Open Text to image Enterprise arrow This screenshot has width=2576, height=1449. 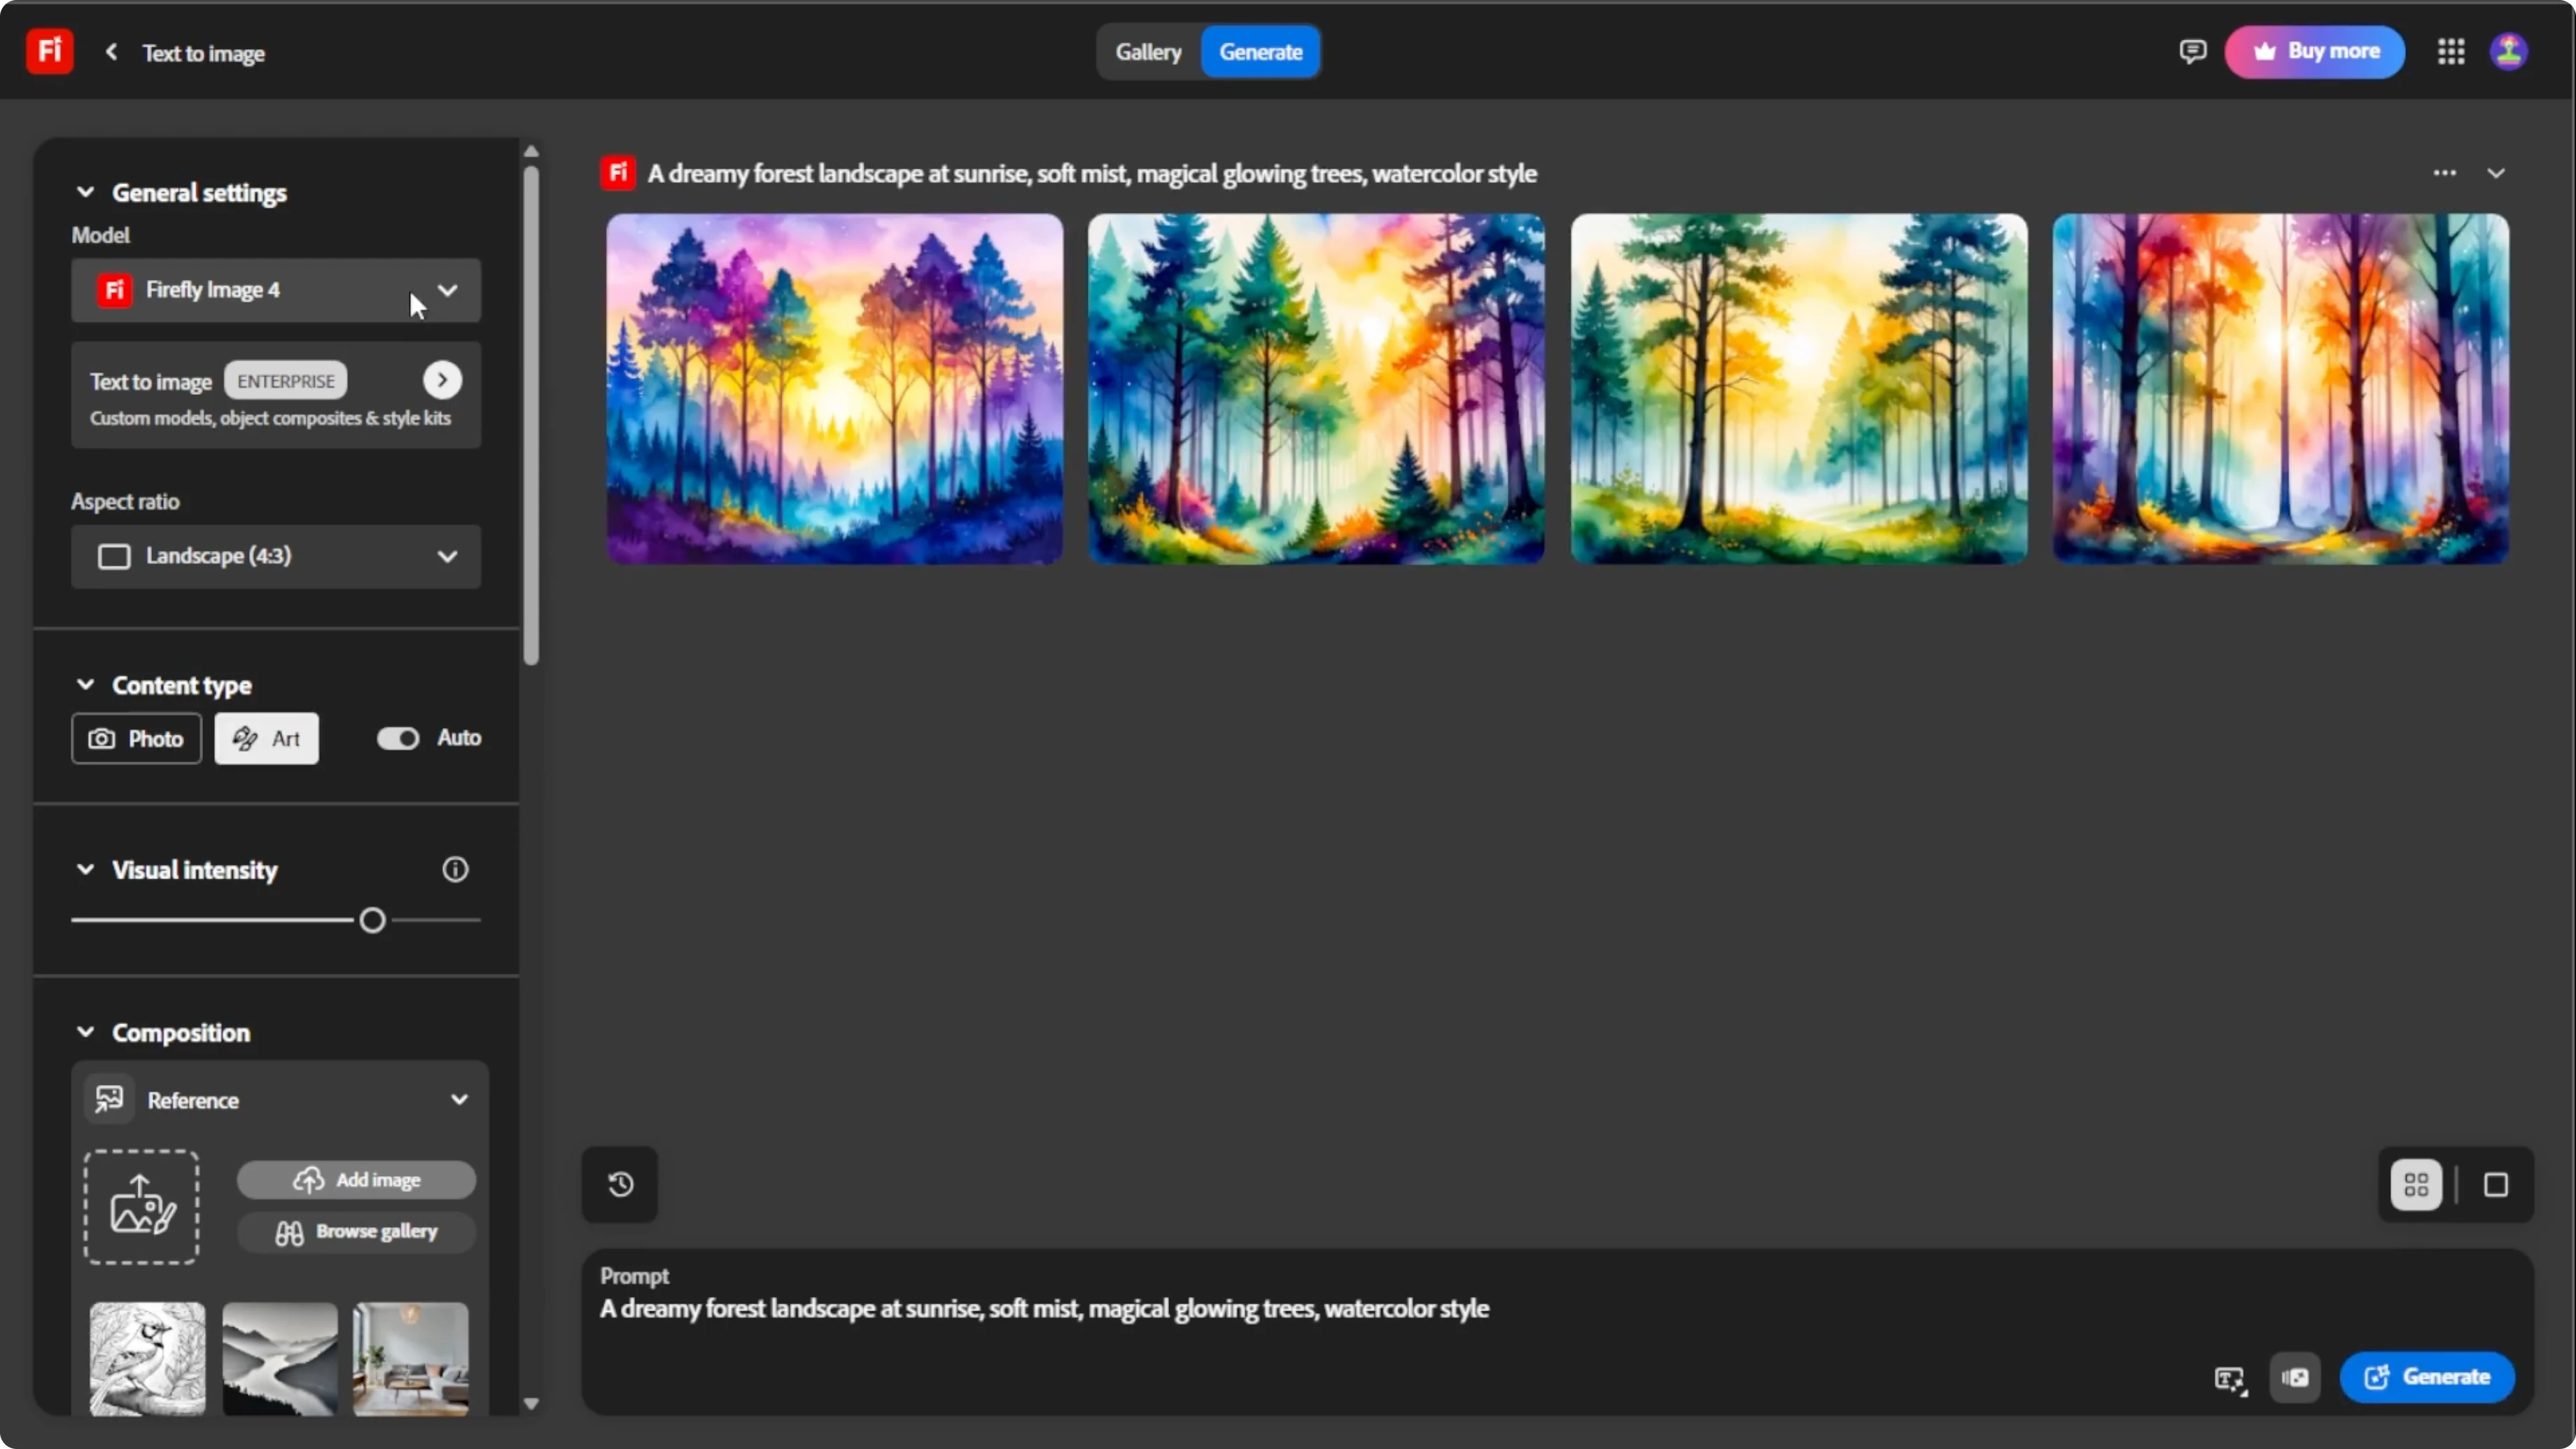click(x=442, y=380)
